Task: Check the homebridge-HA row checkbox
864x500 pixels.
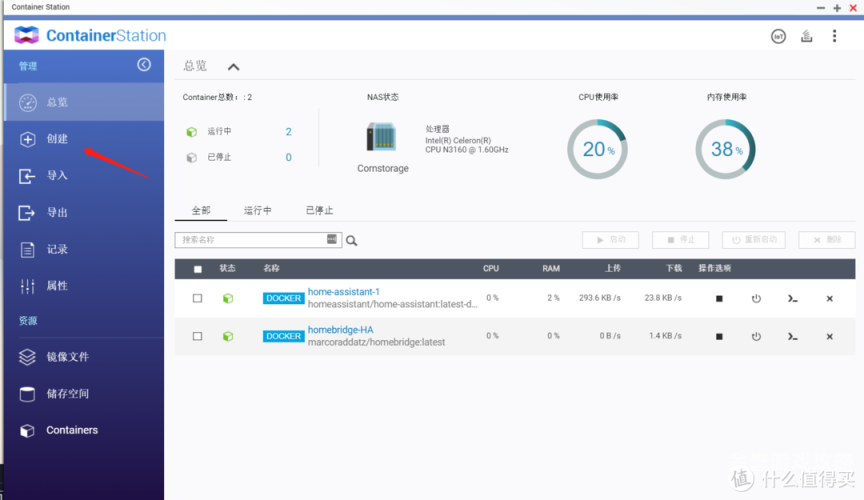Action: coord(197,336)
